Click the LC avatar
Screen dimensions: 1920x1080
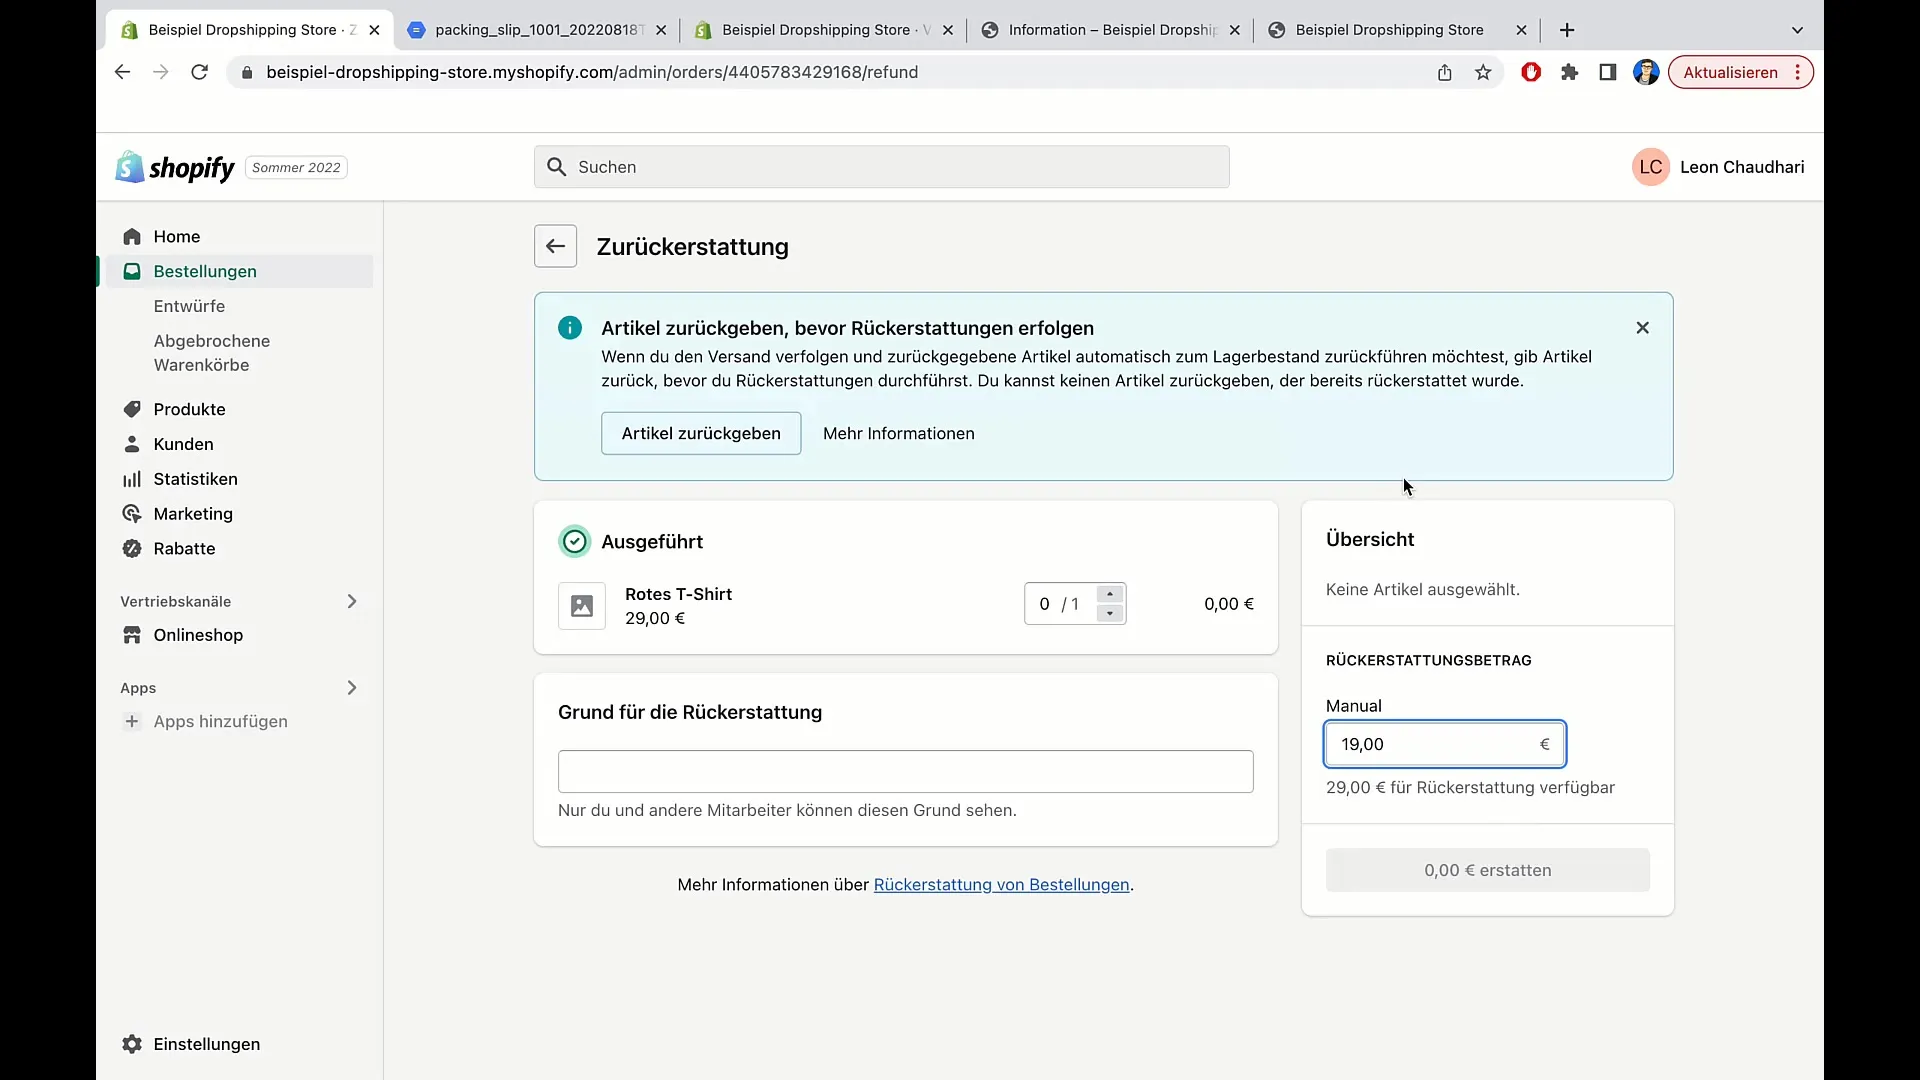point(1650,167)
